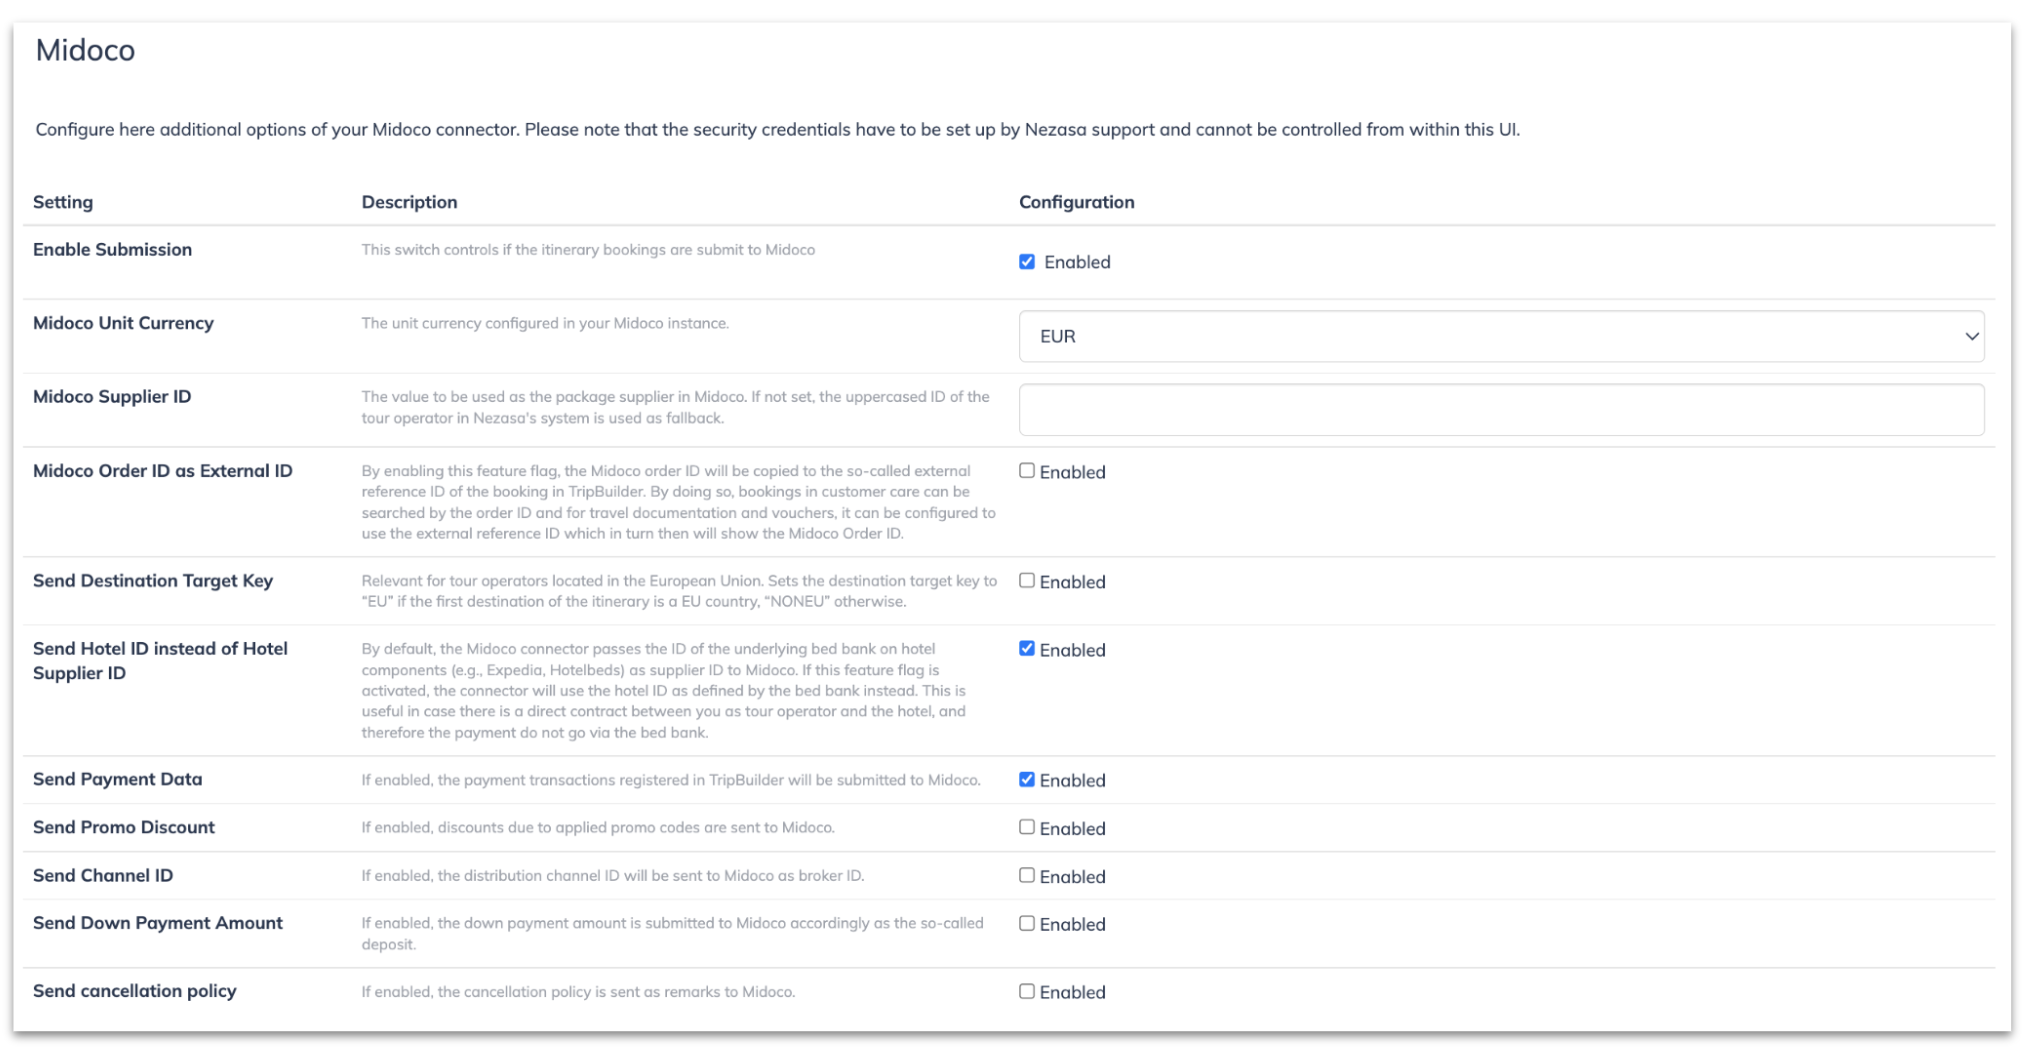2028x1056 pixels.
Task: Enable Send Destination Target Key checkbox
Action: pyautogui.click(x=1027, y=581)
